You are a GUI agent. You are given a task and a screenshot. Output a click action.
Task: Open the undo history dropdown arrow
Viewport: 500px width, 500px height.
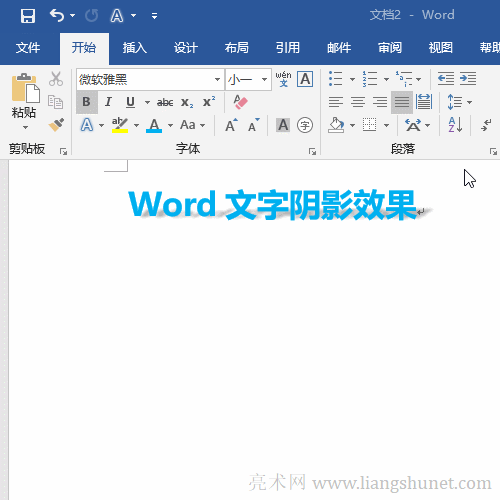[x=72, y=16]
